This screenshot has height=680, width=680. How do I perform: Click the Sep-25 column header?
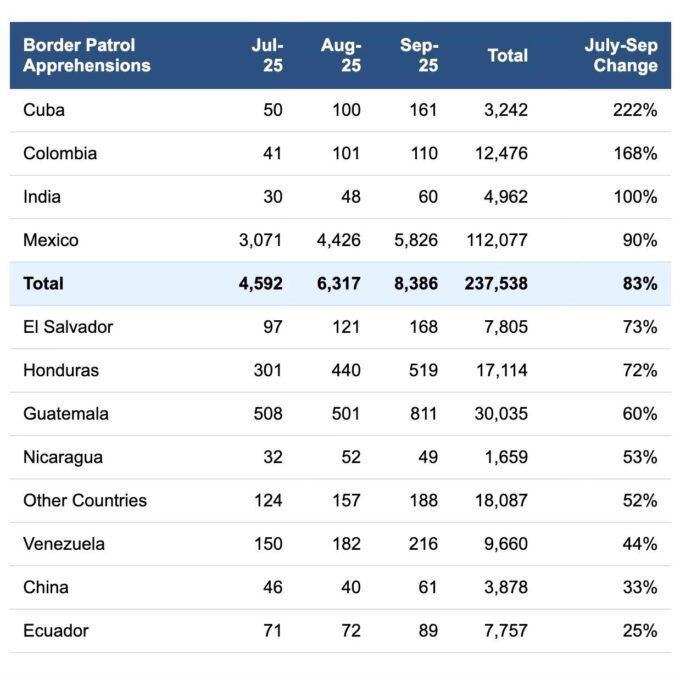coord(419,56)
